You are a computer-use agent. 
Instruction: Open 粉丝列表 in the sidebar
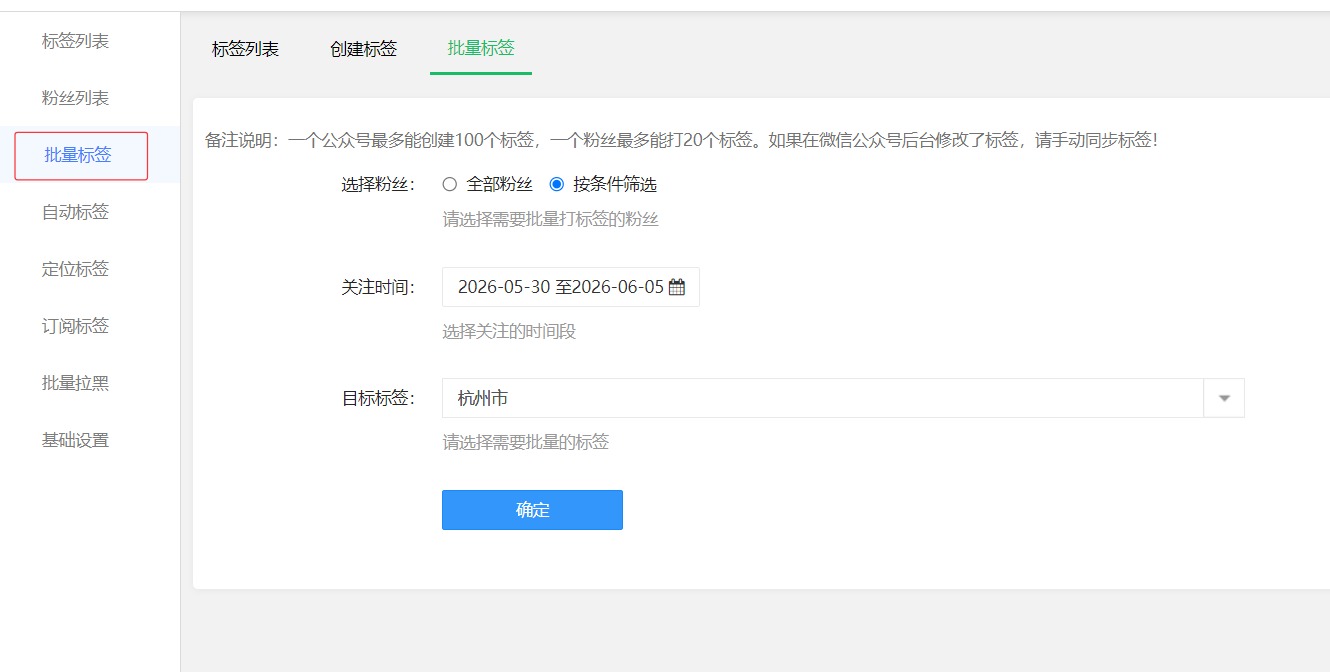click(75, 98)
